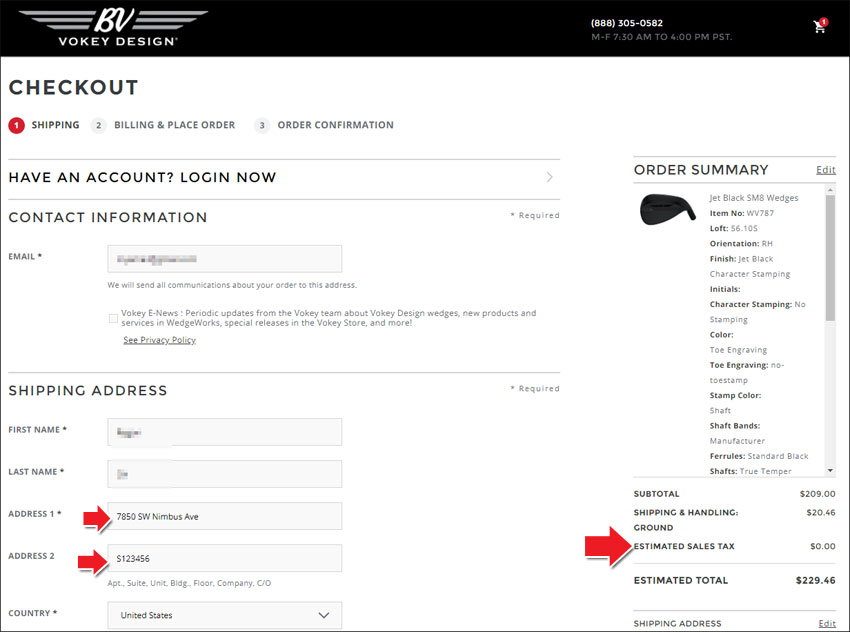Click the Shipping & Handling amount $20.46
Viewport: 850px width, 632px height.
(821, 512)
